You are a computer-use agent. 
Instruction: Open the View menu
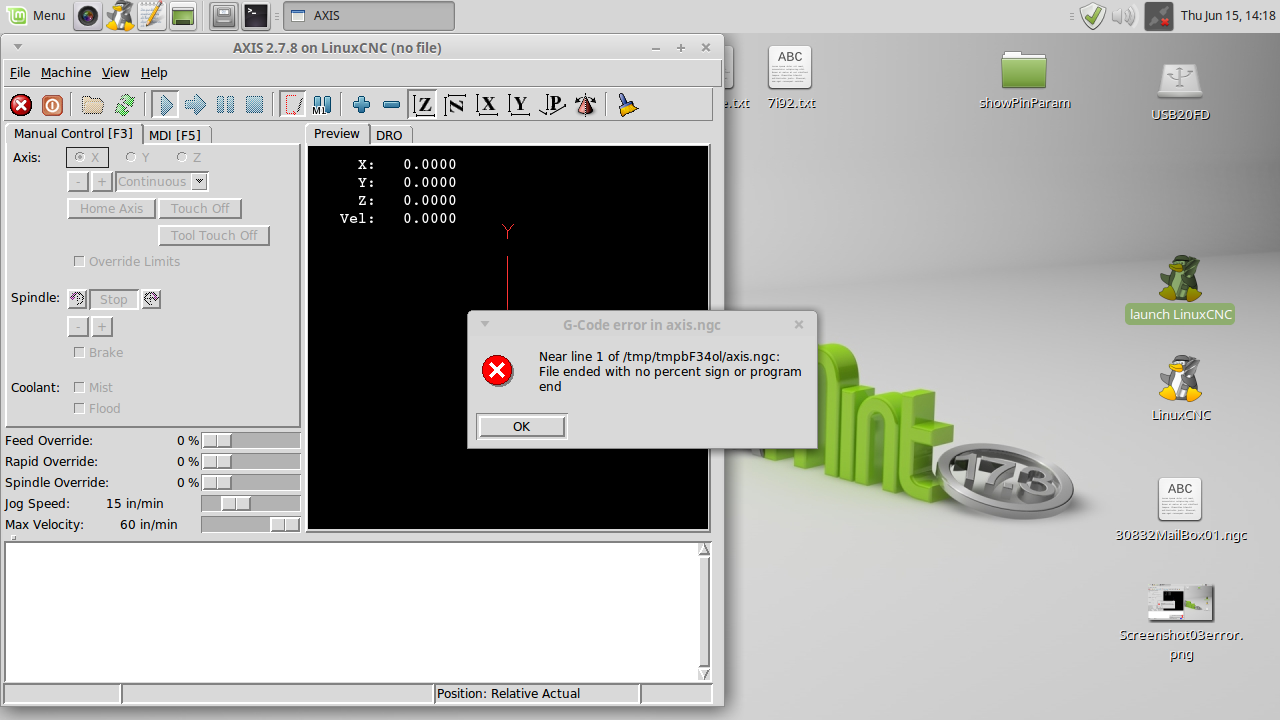[x=116, y=72]
